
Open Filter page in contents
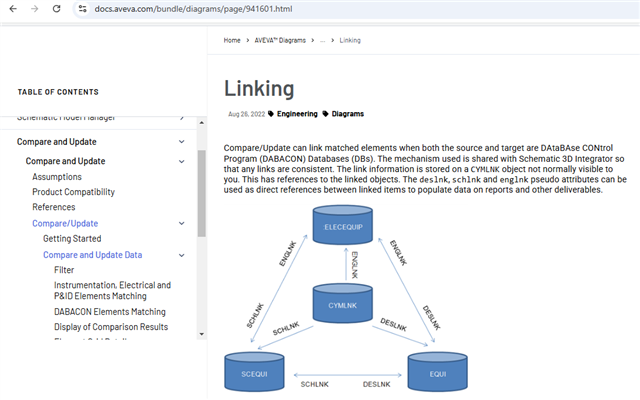(64, 270)
